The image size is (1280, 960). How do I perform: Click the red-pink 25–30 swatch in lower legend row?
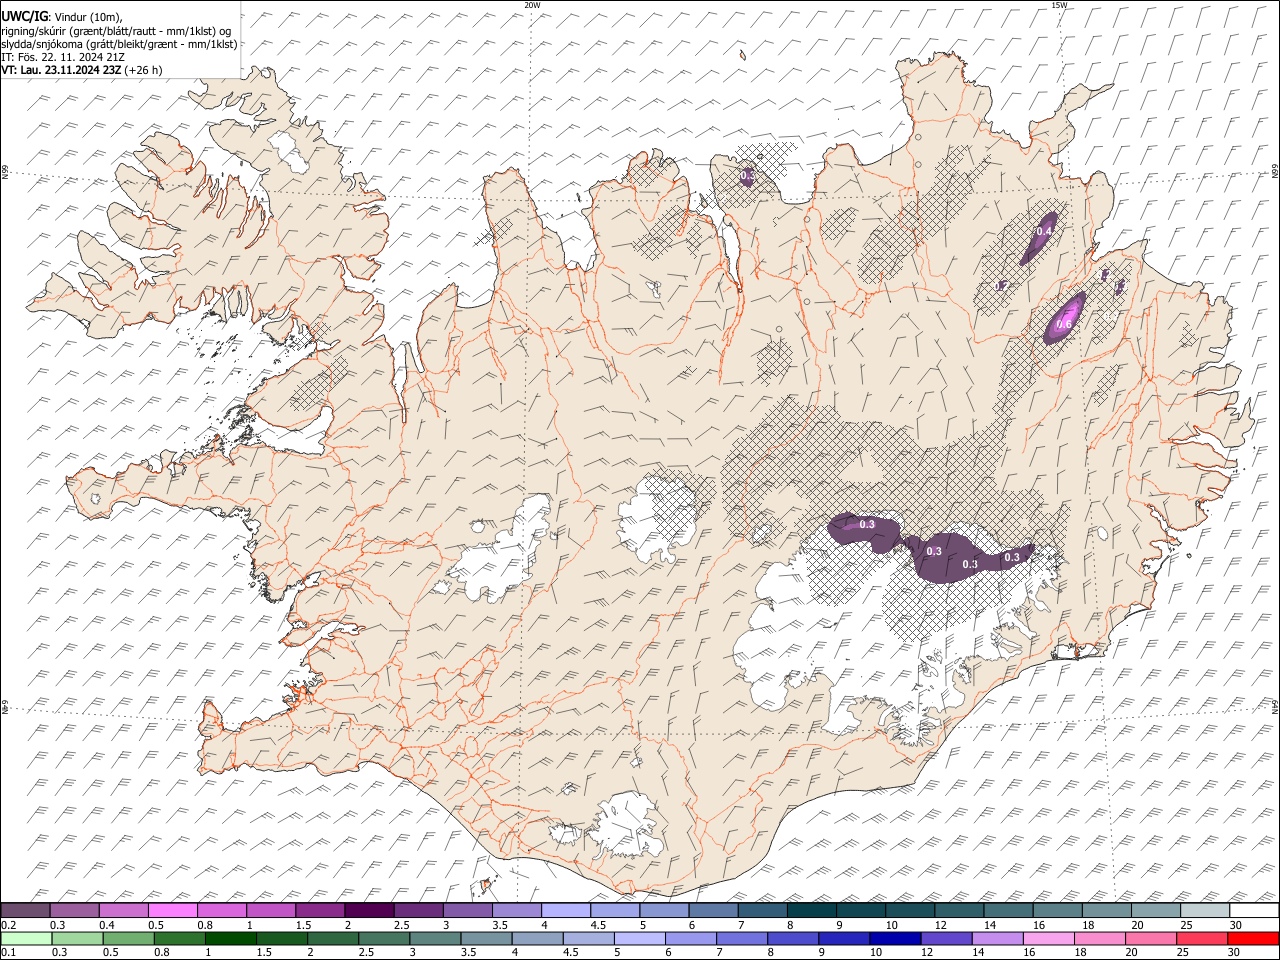click(1201, 938)
